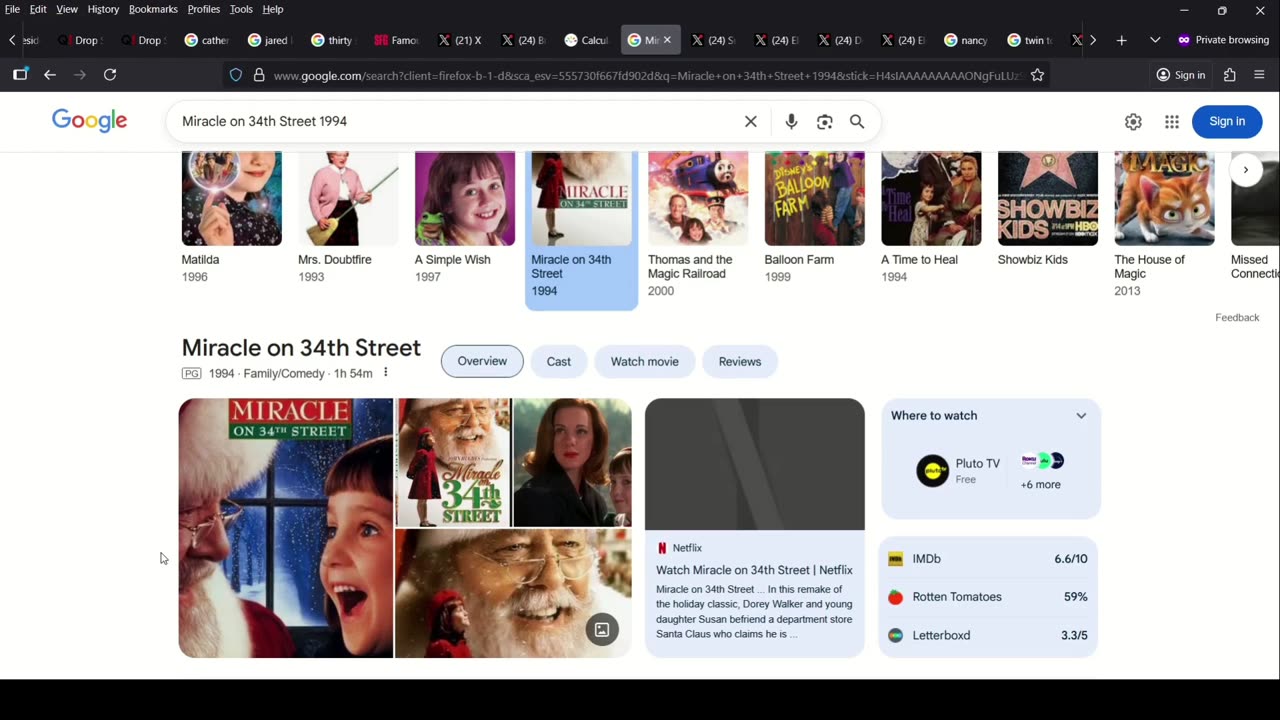Bookmark this page with the star icon
This screenshot has height=720, width=1280.
click(1037, 75)
